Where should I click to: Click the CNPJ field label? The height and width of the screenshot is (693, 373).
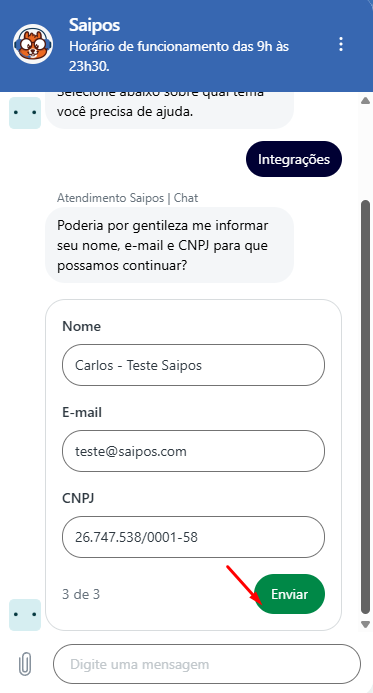pos(78,498)
